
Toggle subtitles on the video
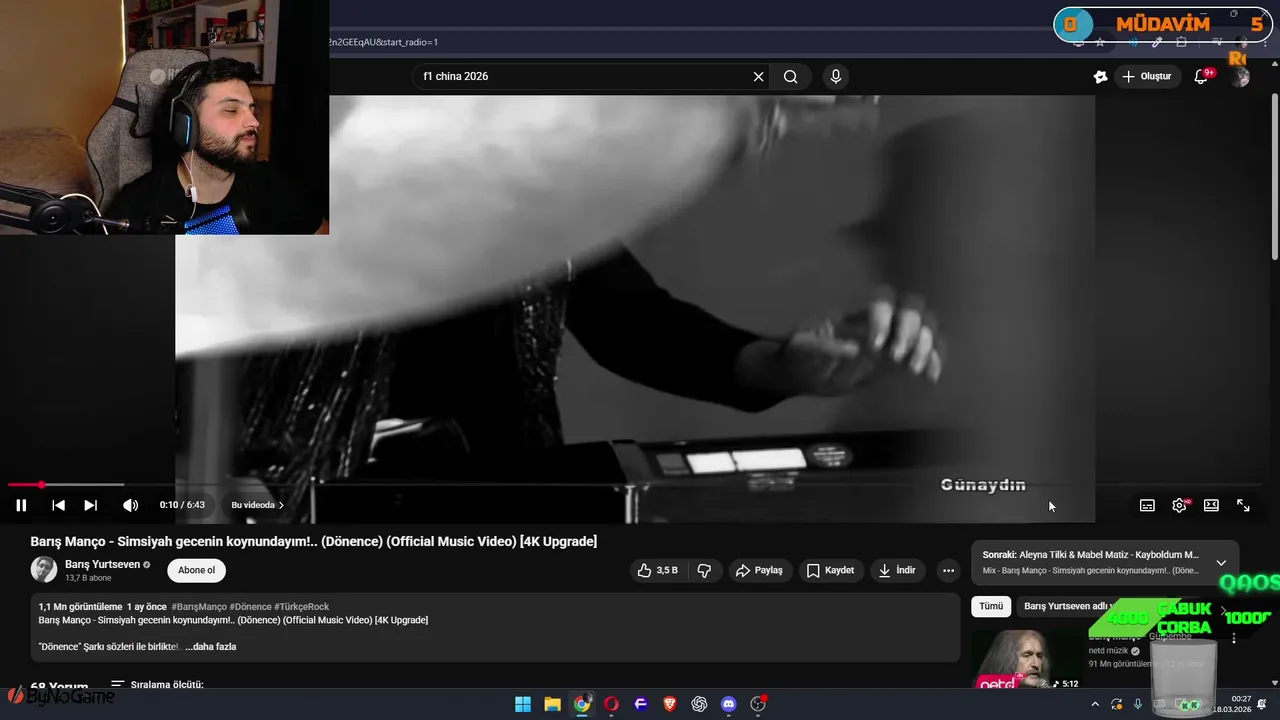point(1147,505)
